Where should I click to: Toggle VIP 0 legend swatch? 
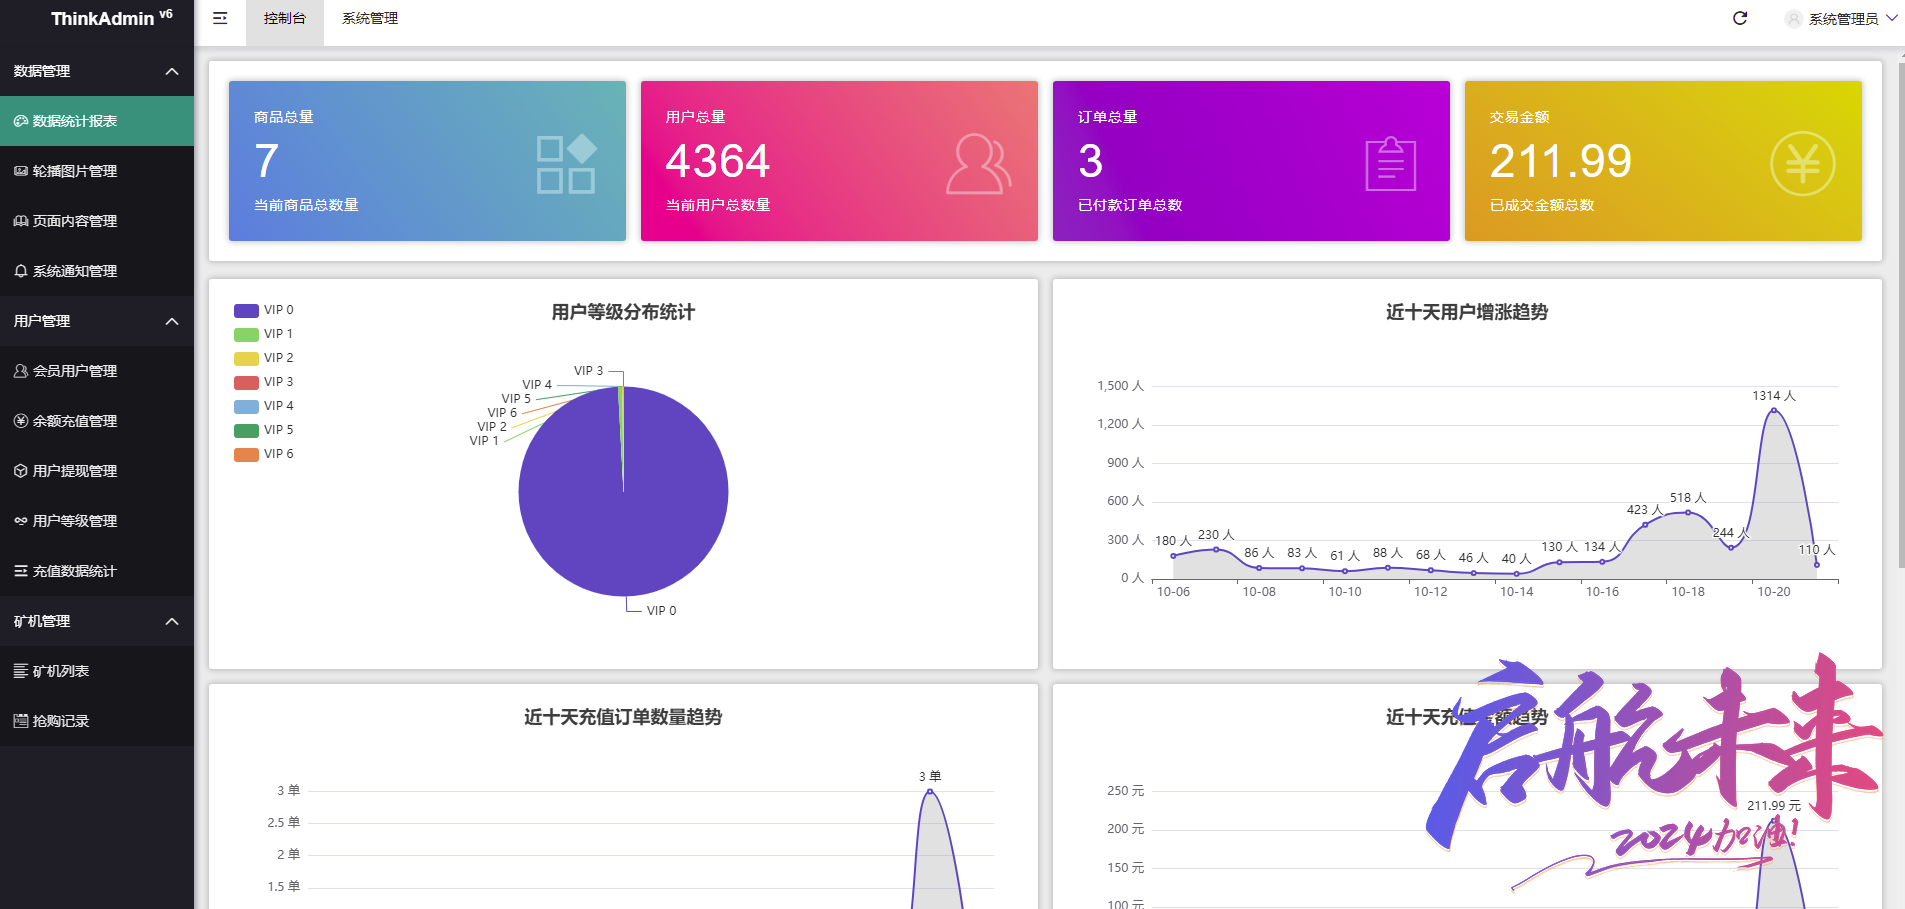point(246,310)
